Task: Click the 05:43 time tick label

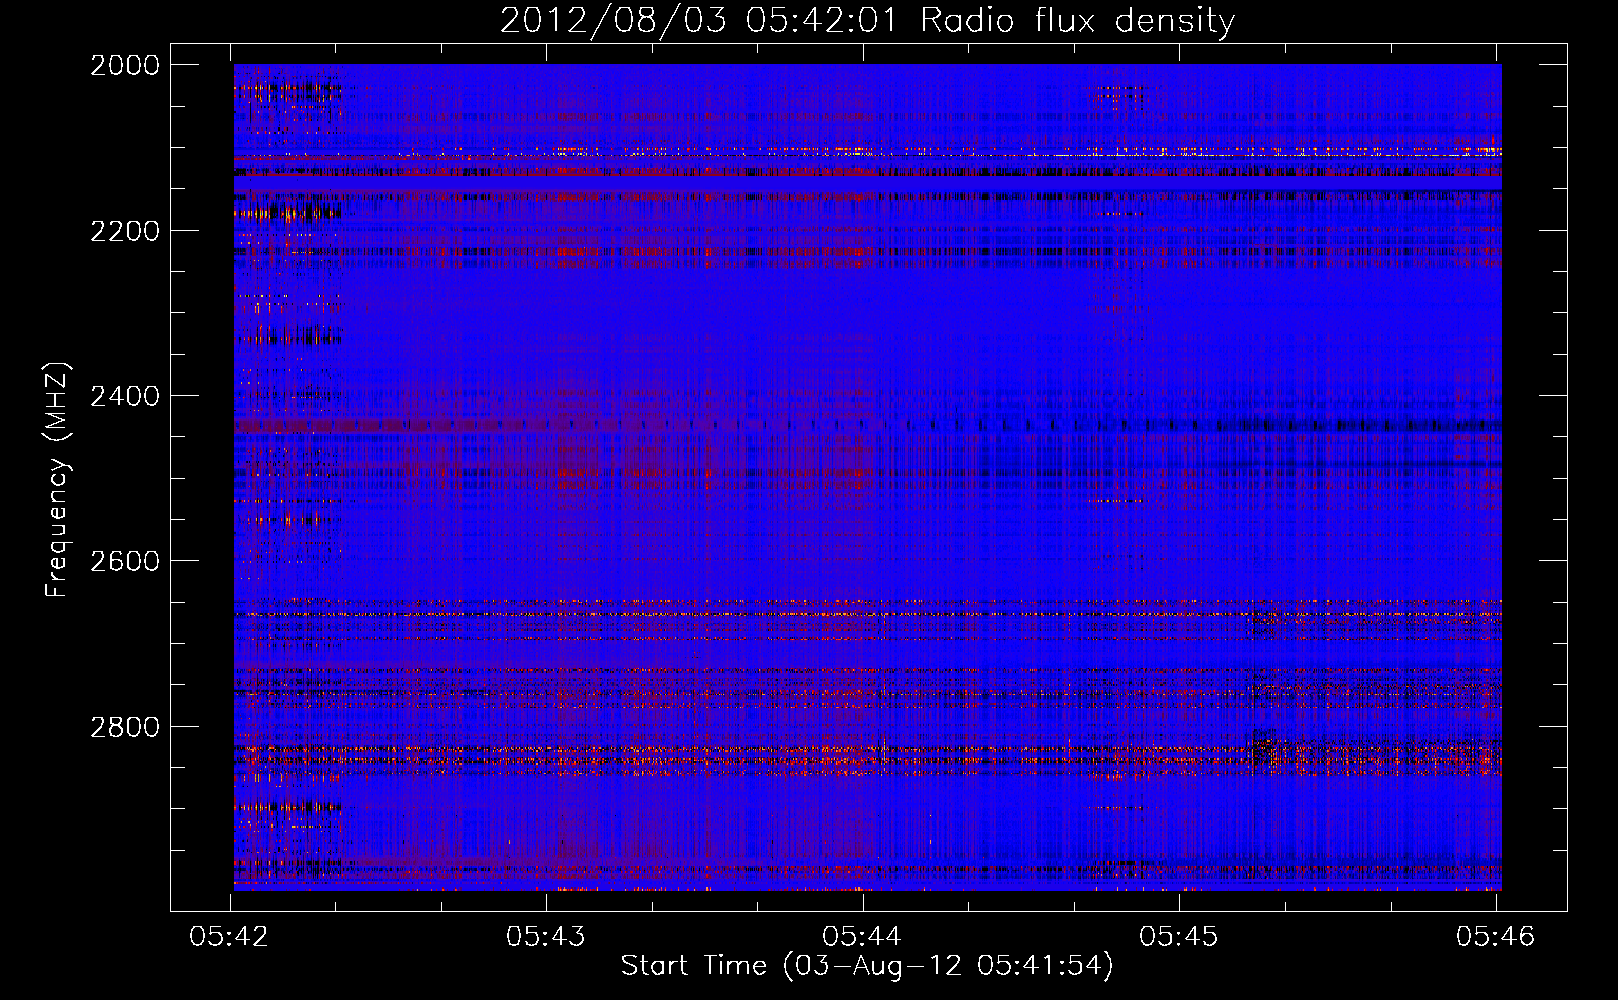Action: pos(546,937)
